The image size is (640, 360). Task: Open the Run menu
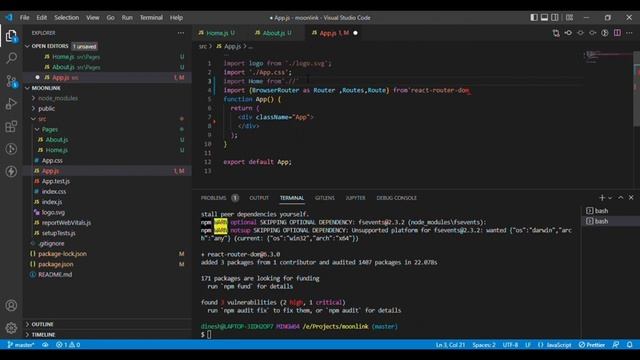point(127,18)
